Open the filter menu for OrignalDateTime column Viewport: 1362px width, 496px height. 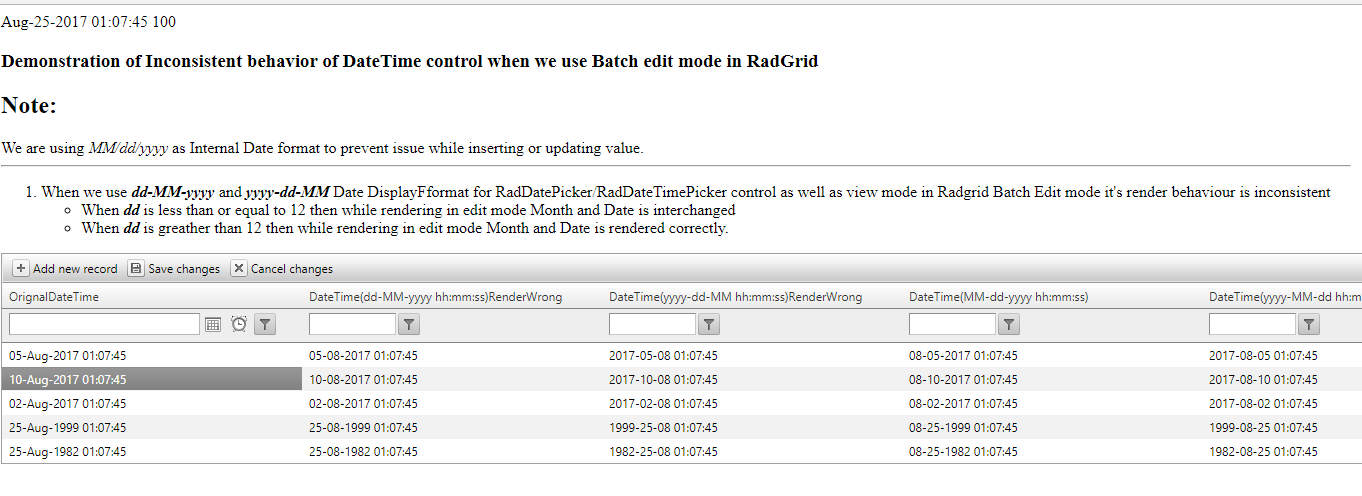coord(264,324)
